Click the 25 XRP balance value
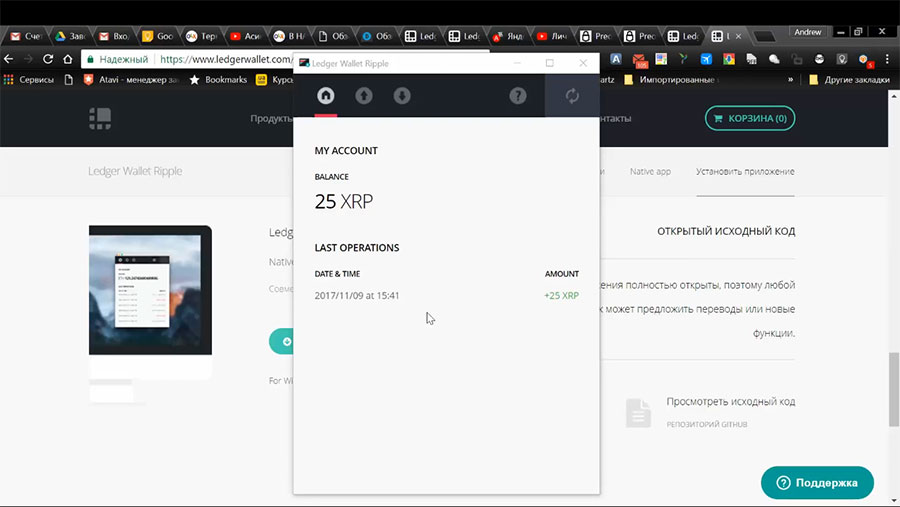This screenshot has height=507, width=900. point(343,202)
